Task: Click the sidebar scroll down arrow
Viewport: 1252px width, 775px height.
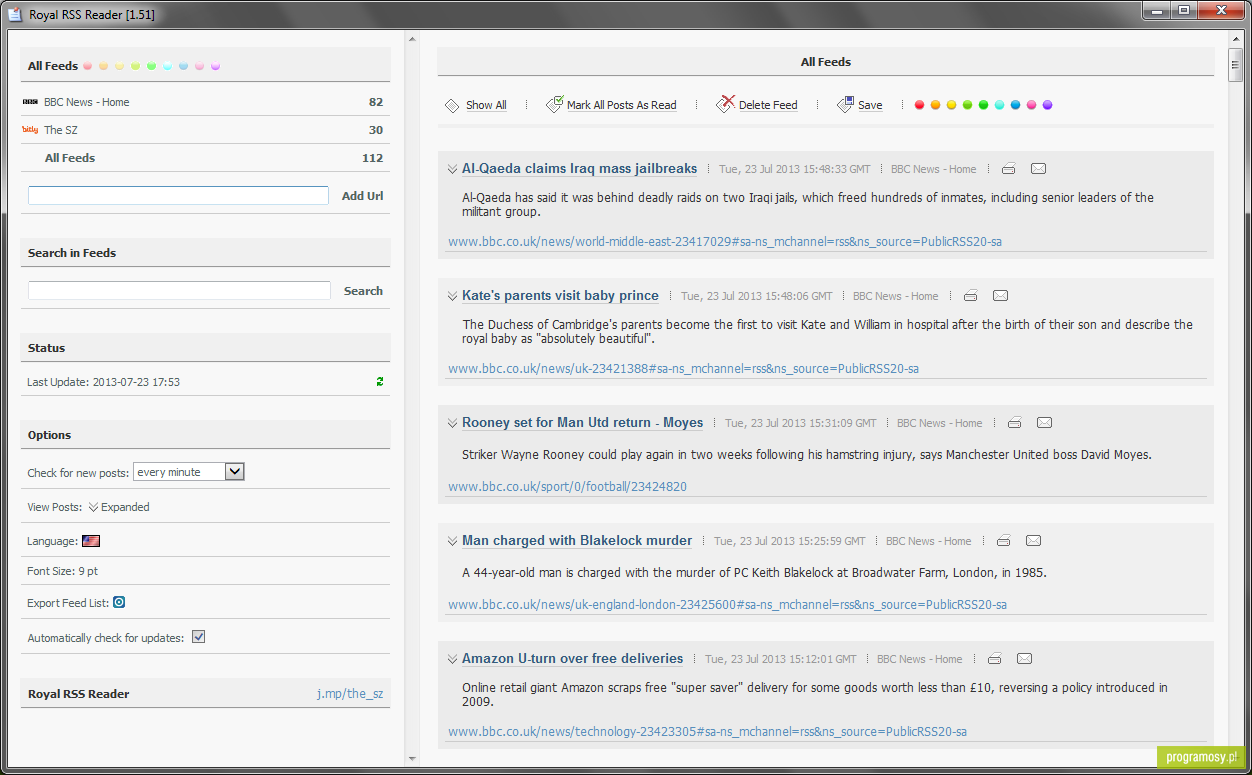Action: (x=411, y=760)
